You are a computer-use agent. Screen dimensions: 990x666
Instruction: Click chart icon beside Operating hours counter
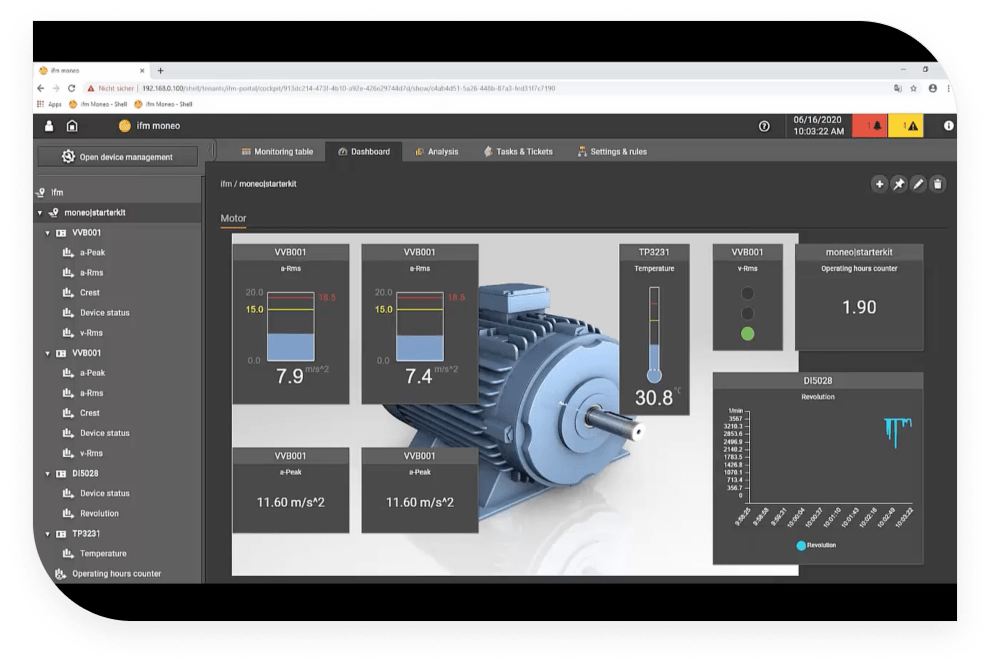point(60,574)
